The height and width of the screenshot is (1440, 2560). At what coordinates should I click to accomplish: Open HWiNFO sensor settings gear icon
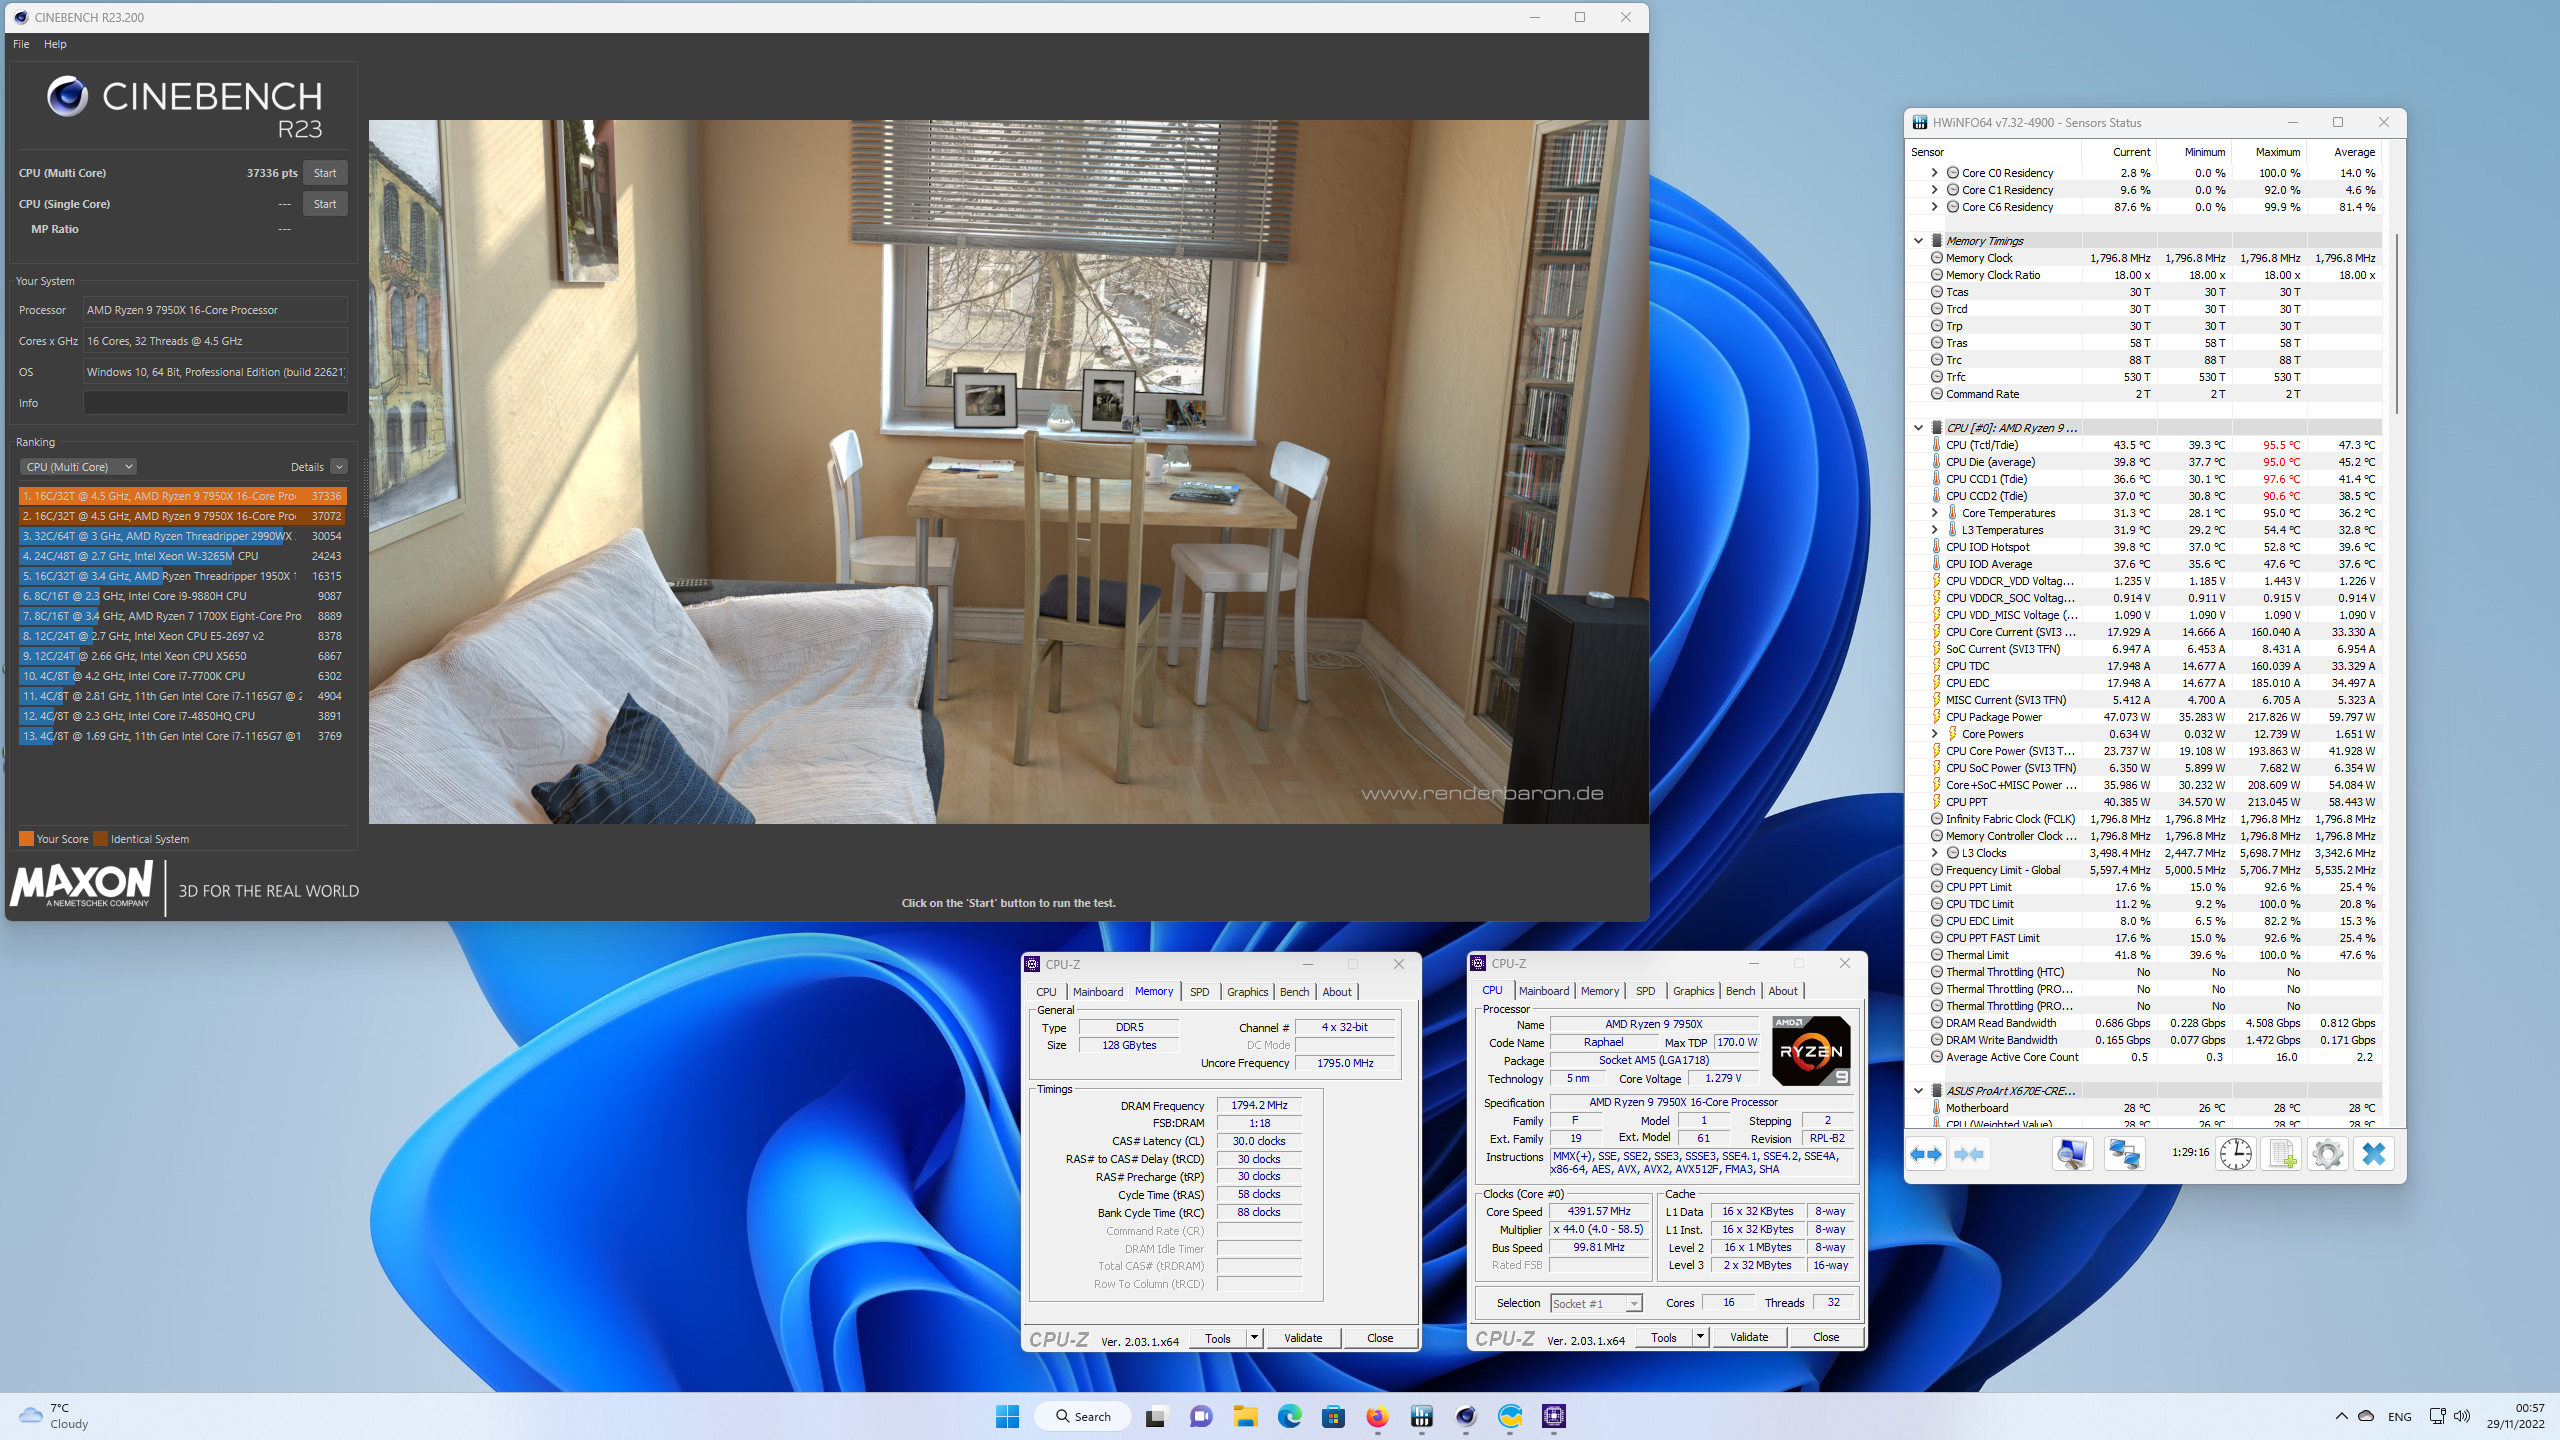click(x=2328, y=1154)
